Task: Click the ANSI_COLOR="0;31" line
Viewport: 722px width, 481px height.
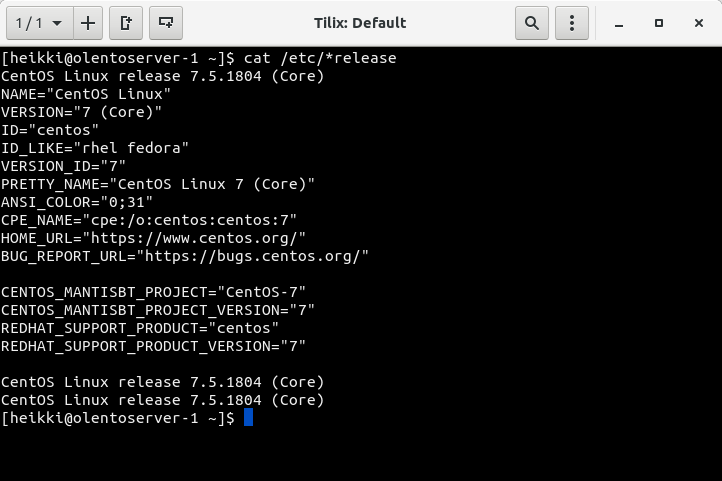Action: click(77, 202)
